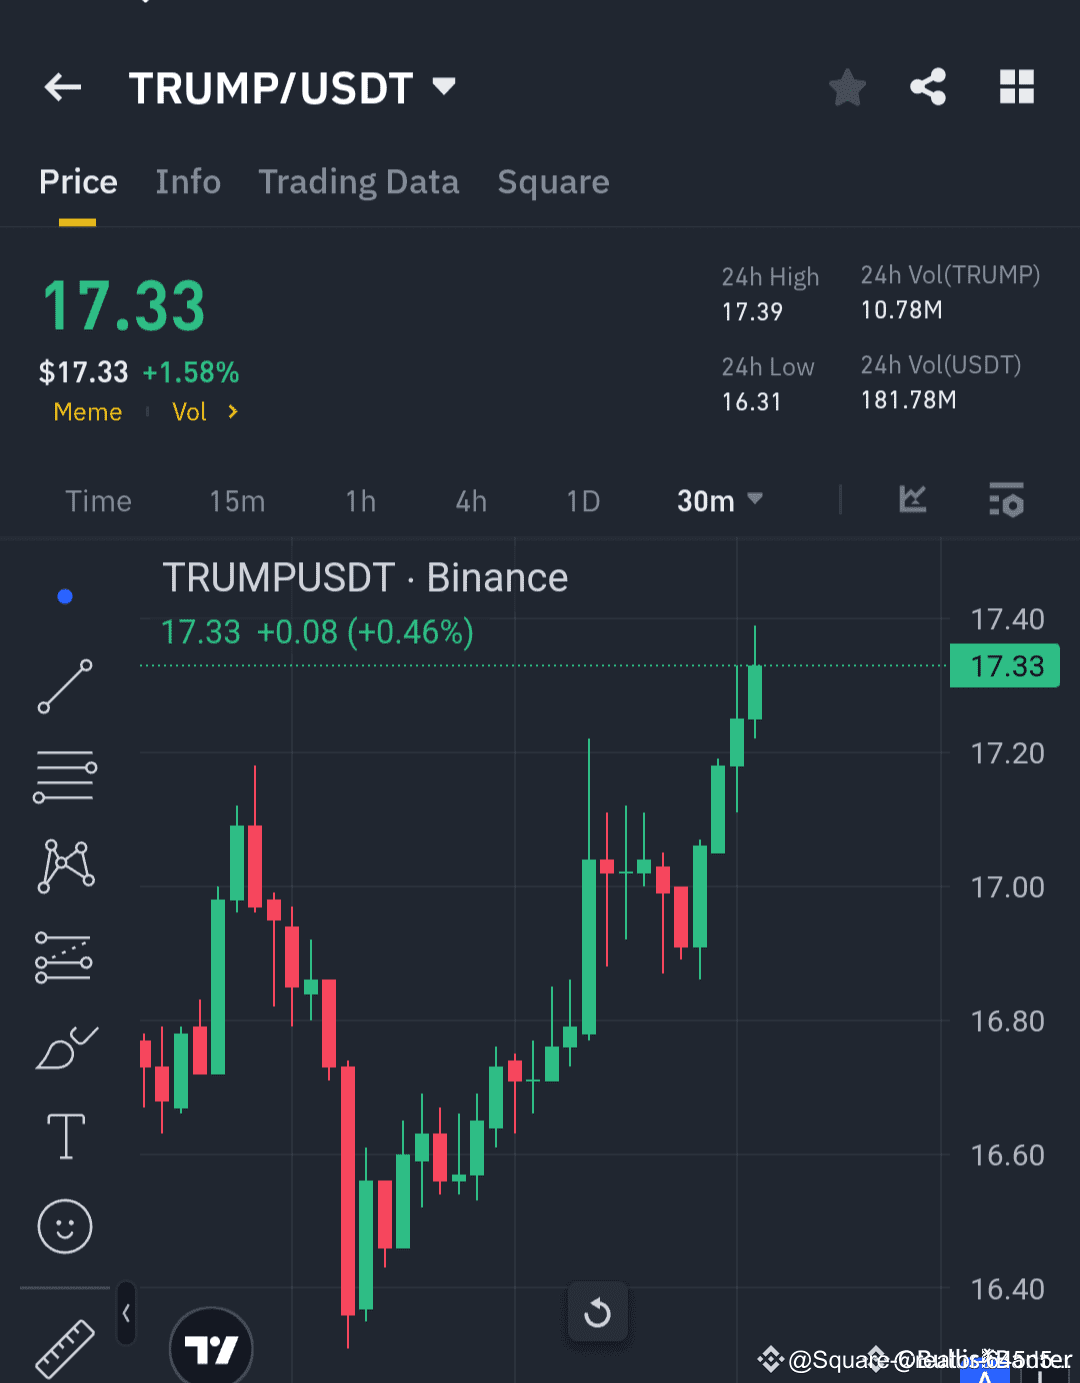Switch to the Square tab
This screenshot has height=1383, width=1080.
(553, 182)
